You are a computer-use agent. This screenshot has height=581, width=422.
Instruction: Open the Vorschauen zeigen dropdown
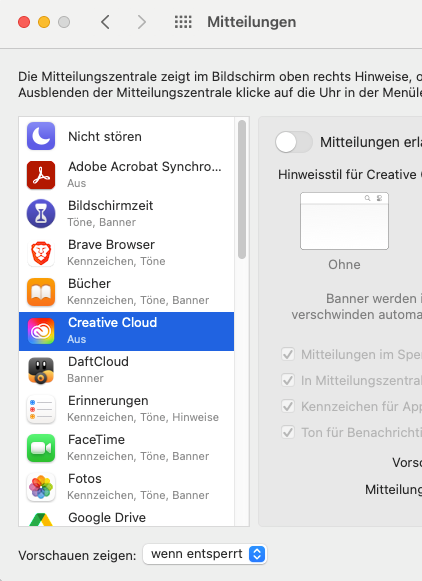click(x=205, y=554)
